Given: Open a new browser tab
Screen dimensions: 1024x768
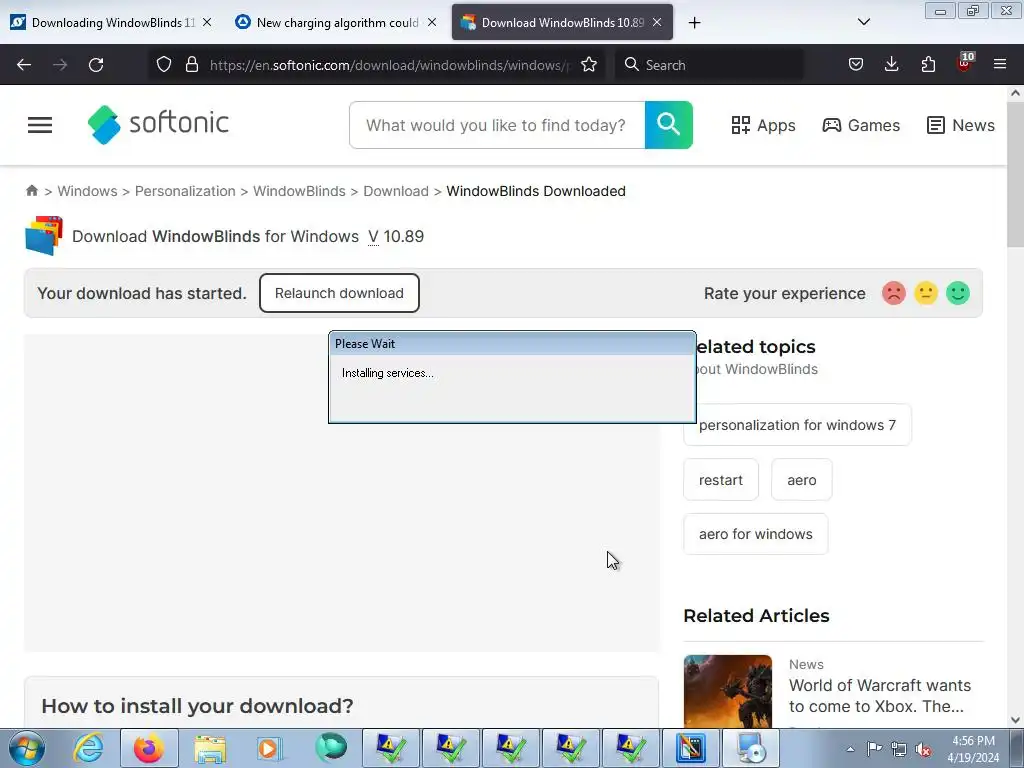Looking at the screenshot, I should 694,23.
